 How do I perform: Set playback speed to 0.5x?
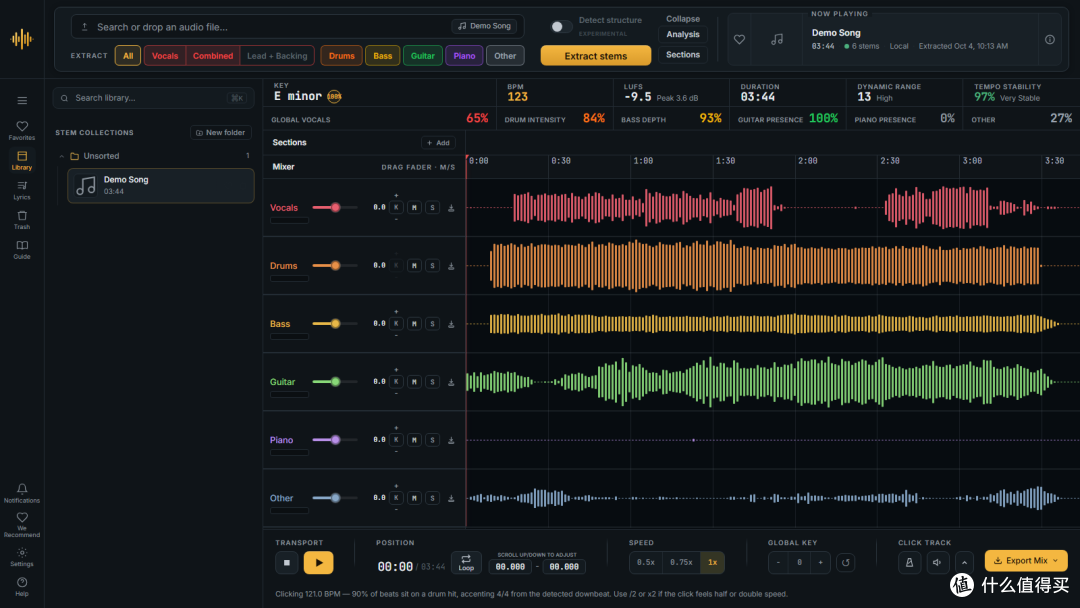[x=646, y=563]
